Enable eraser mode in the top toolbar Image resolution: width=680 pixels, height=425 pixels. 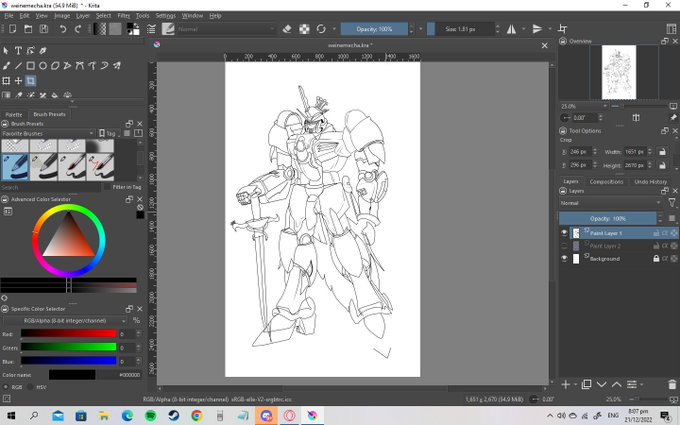[287, 29]
